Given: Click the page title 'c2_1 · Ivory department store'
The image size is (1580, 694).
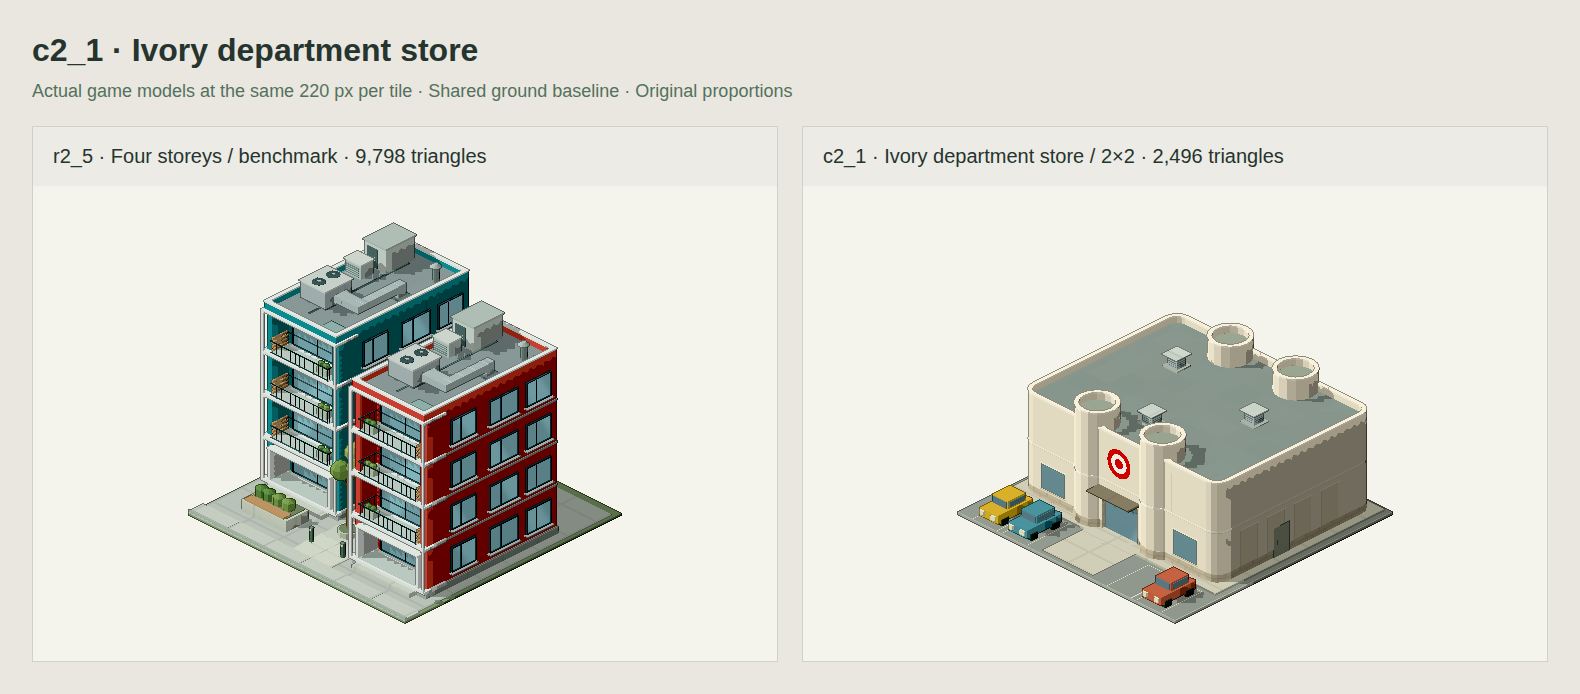Looking at the screenshot, I should 255,50.
